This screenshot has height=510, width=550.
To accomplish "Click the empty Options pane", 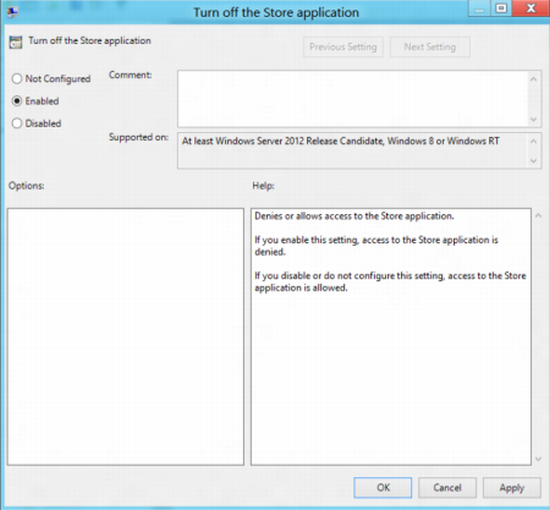I will [126, 337].
